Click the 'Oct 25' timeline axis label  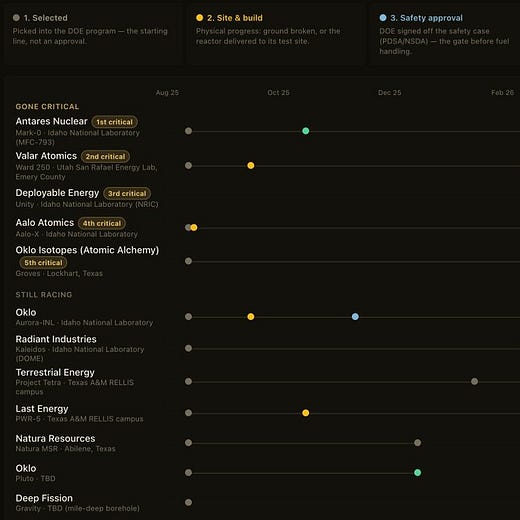point(278,93)
